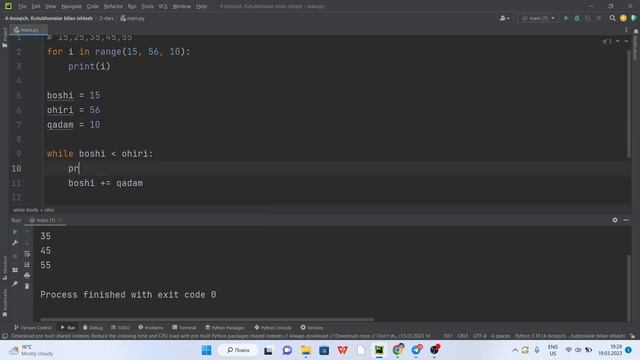Open the TODO tool window tab

120,327
